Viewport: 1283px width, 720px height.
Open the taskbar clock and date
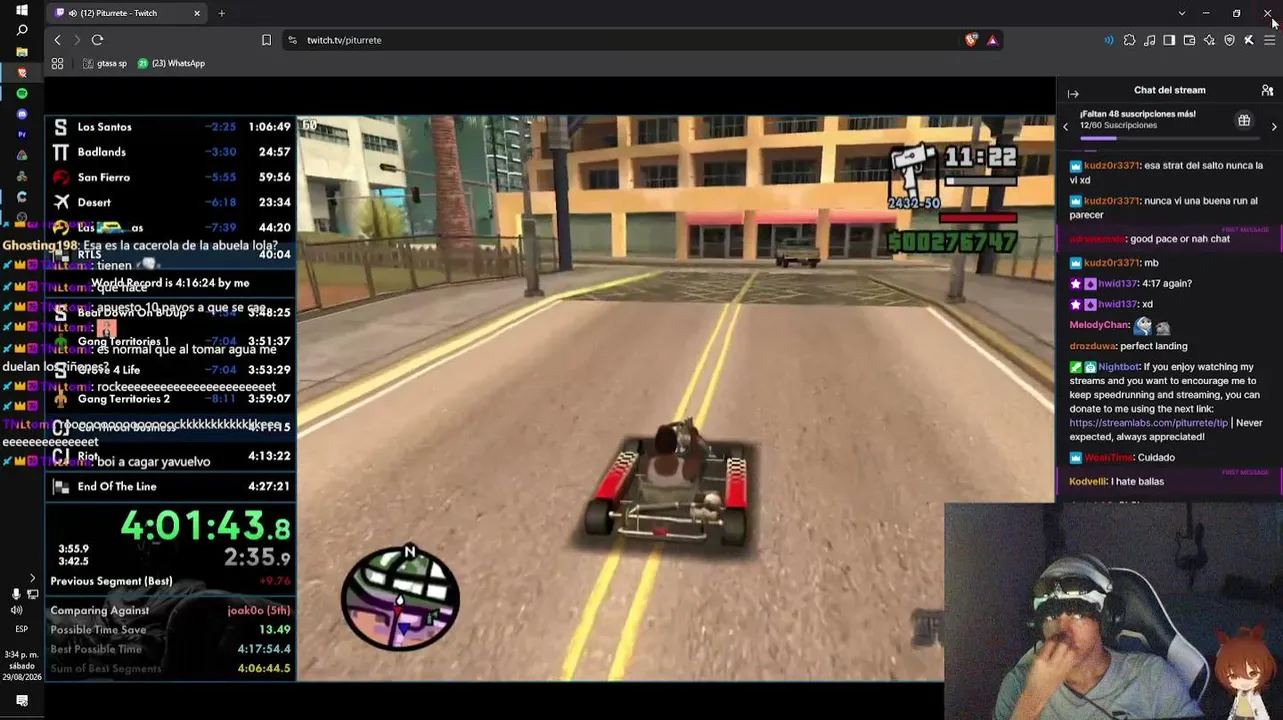click(22, 665)
